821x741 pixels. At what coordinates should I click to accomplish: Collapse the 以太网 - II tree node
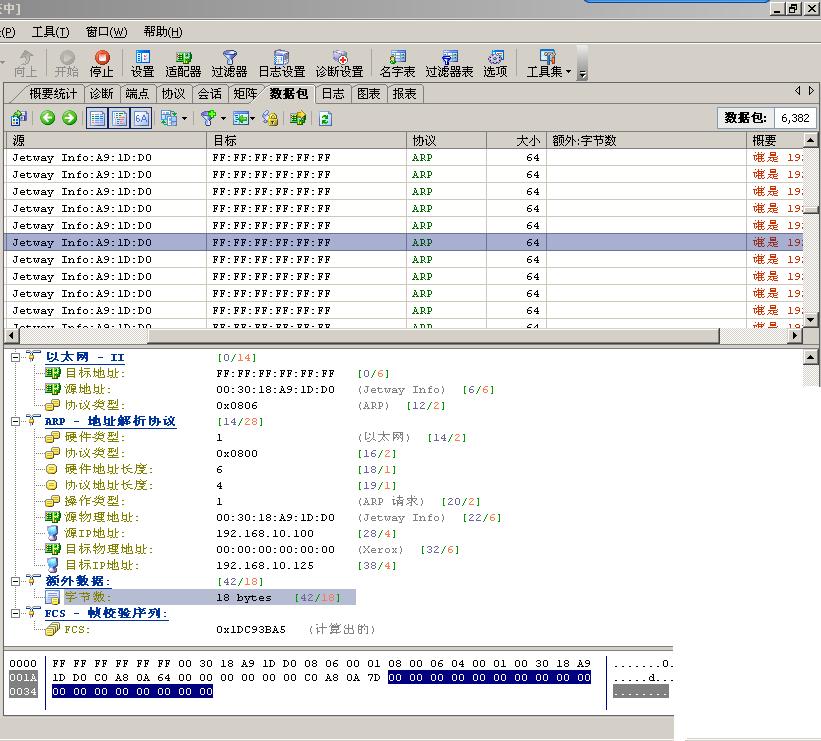[x=16, y=357]
